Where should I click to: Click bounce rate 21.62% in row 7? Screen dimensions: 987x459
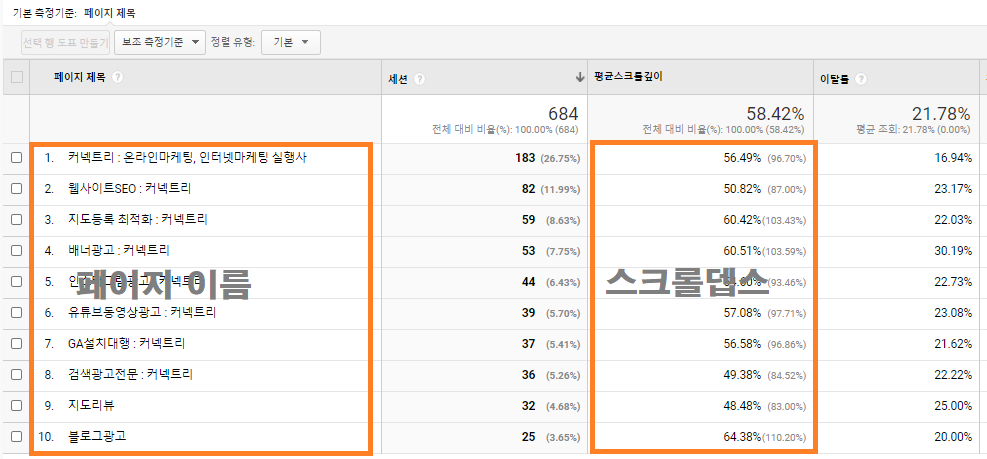pyautogui.click(x=953, y=344)
